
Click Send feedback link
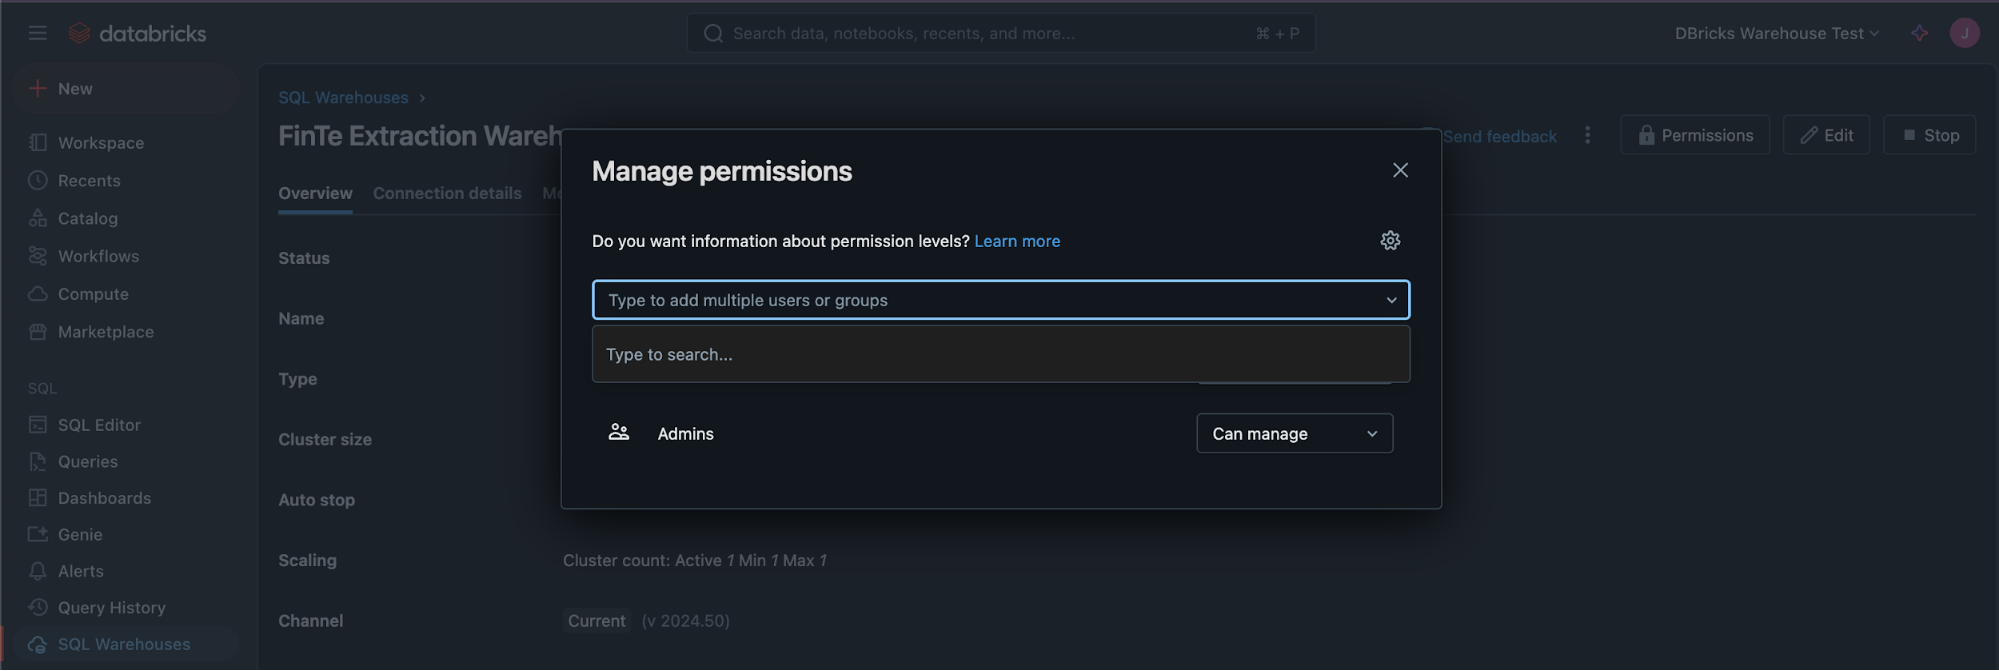[x=1499, y=137]
